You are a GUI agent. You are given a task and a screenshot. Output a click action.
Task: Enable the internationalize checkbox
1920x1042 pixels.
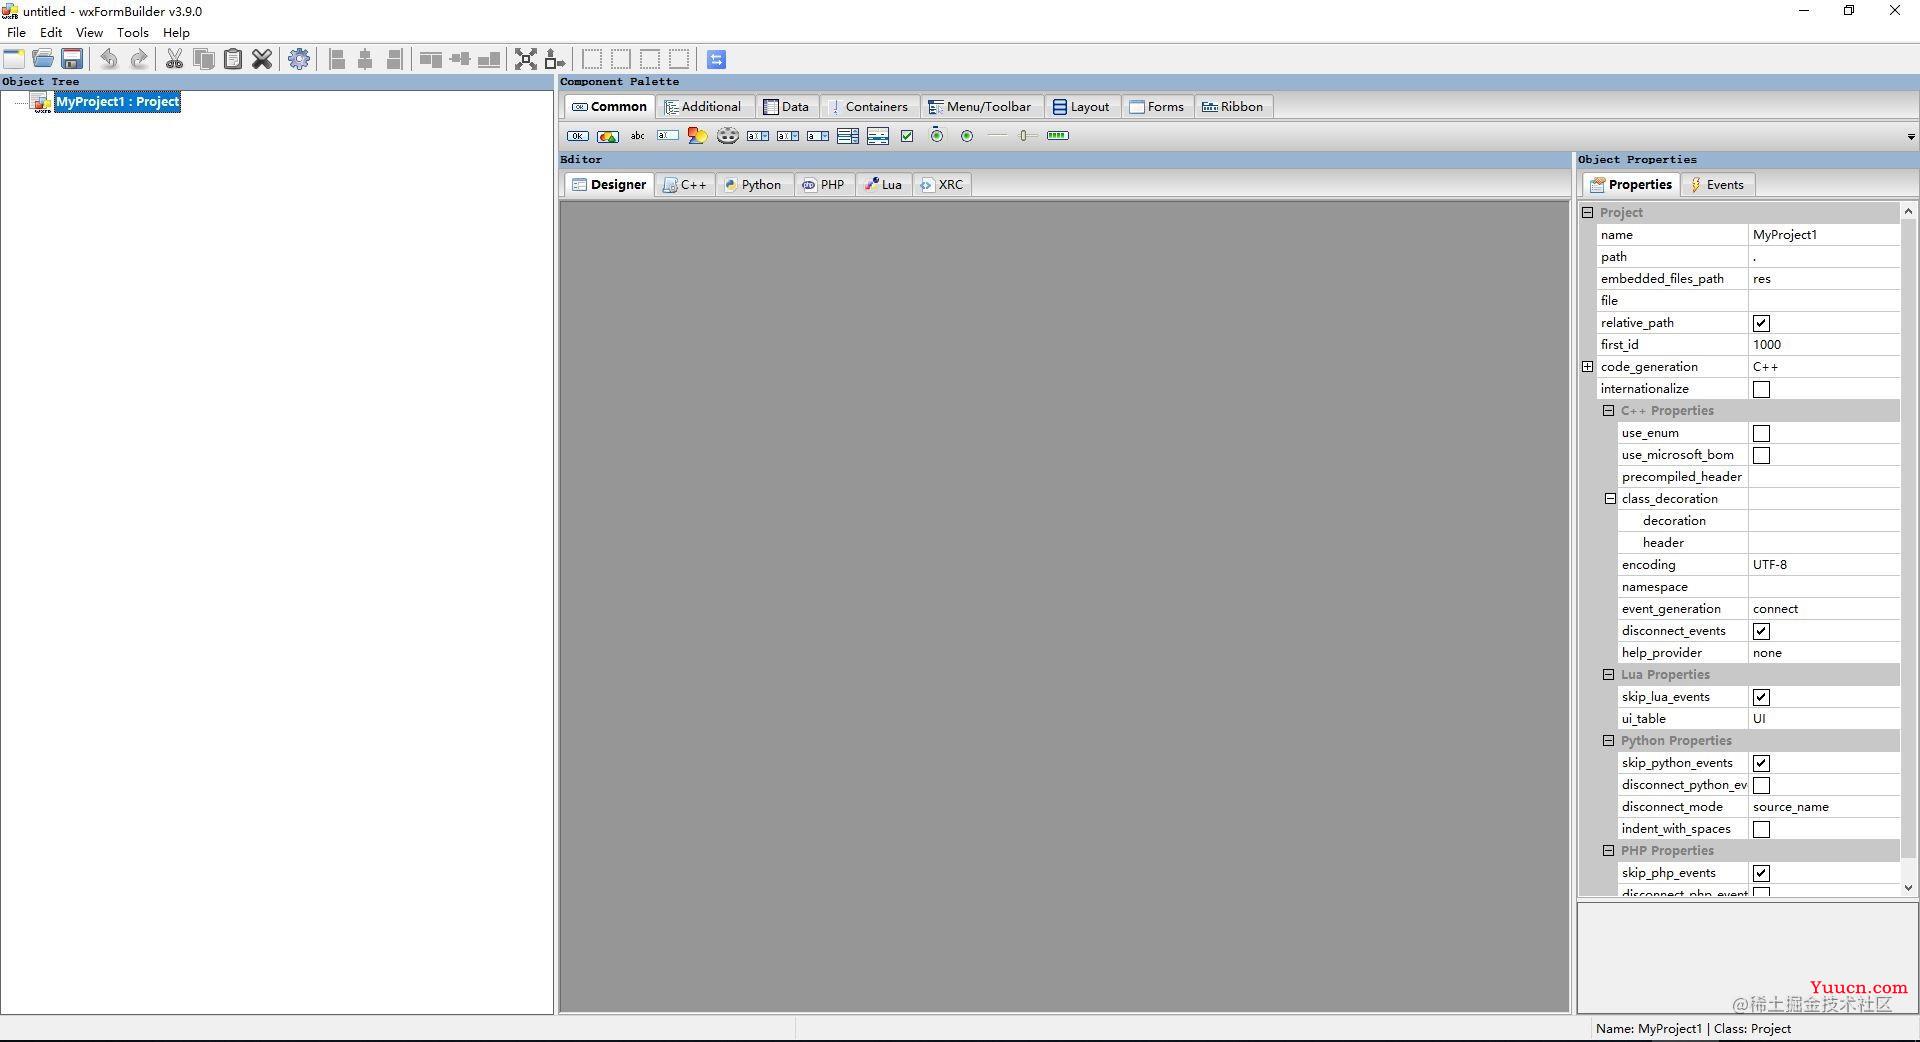[1761, 389]
